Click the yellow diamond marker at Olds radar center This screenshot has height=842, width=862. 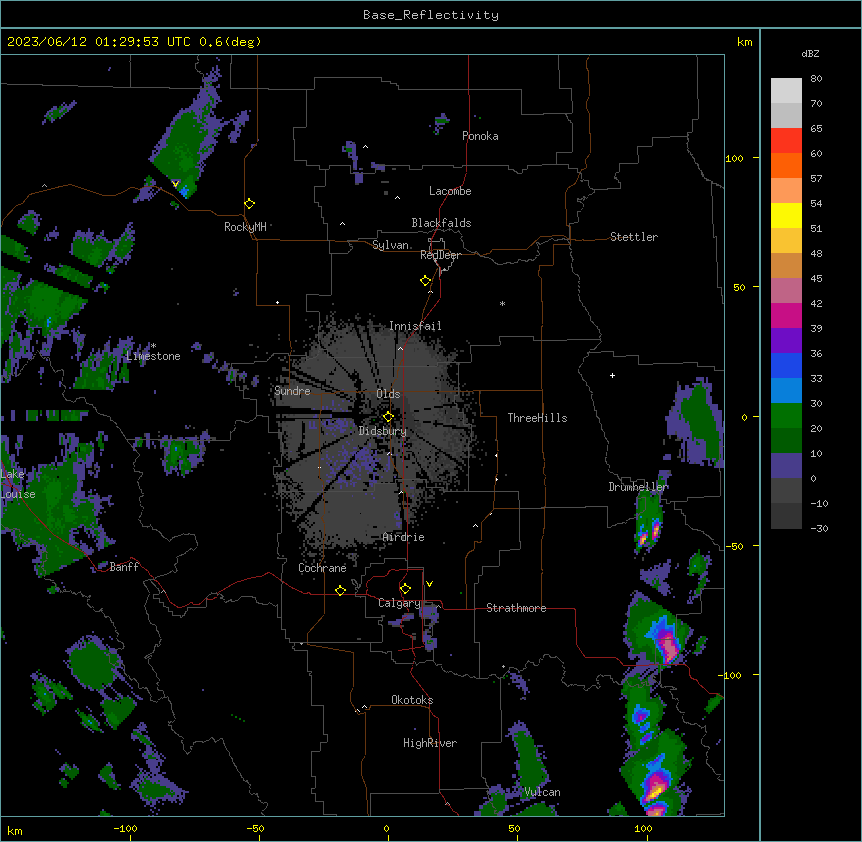pyautogui.click(x=388, y=417)
